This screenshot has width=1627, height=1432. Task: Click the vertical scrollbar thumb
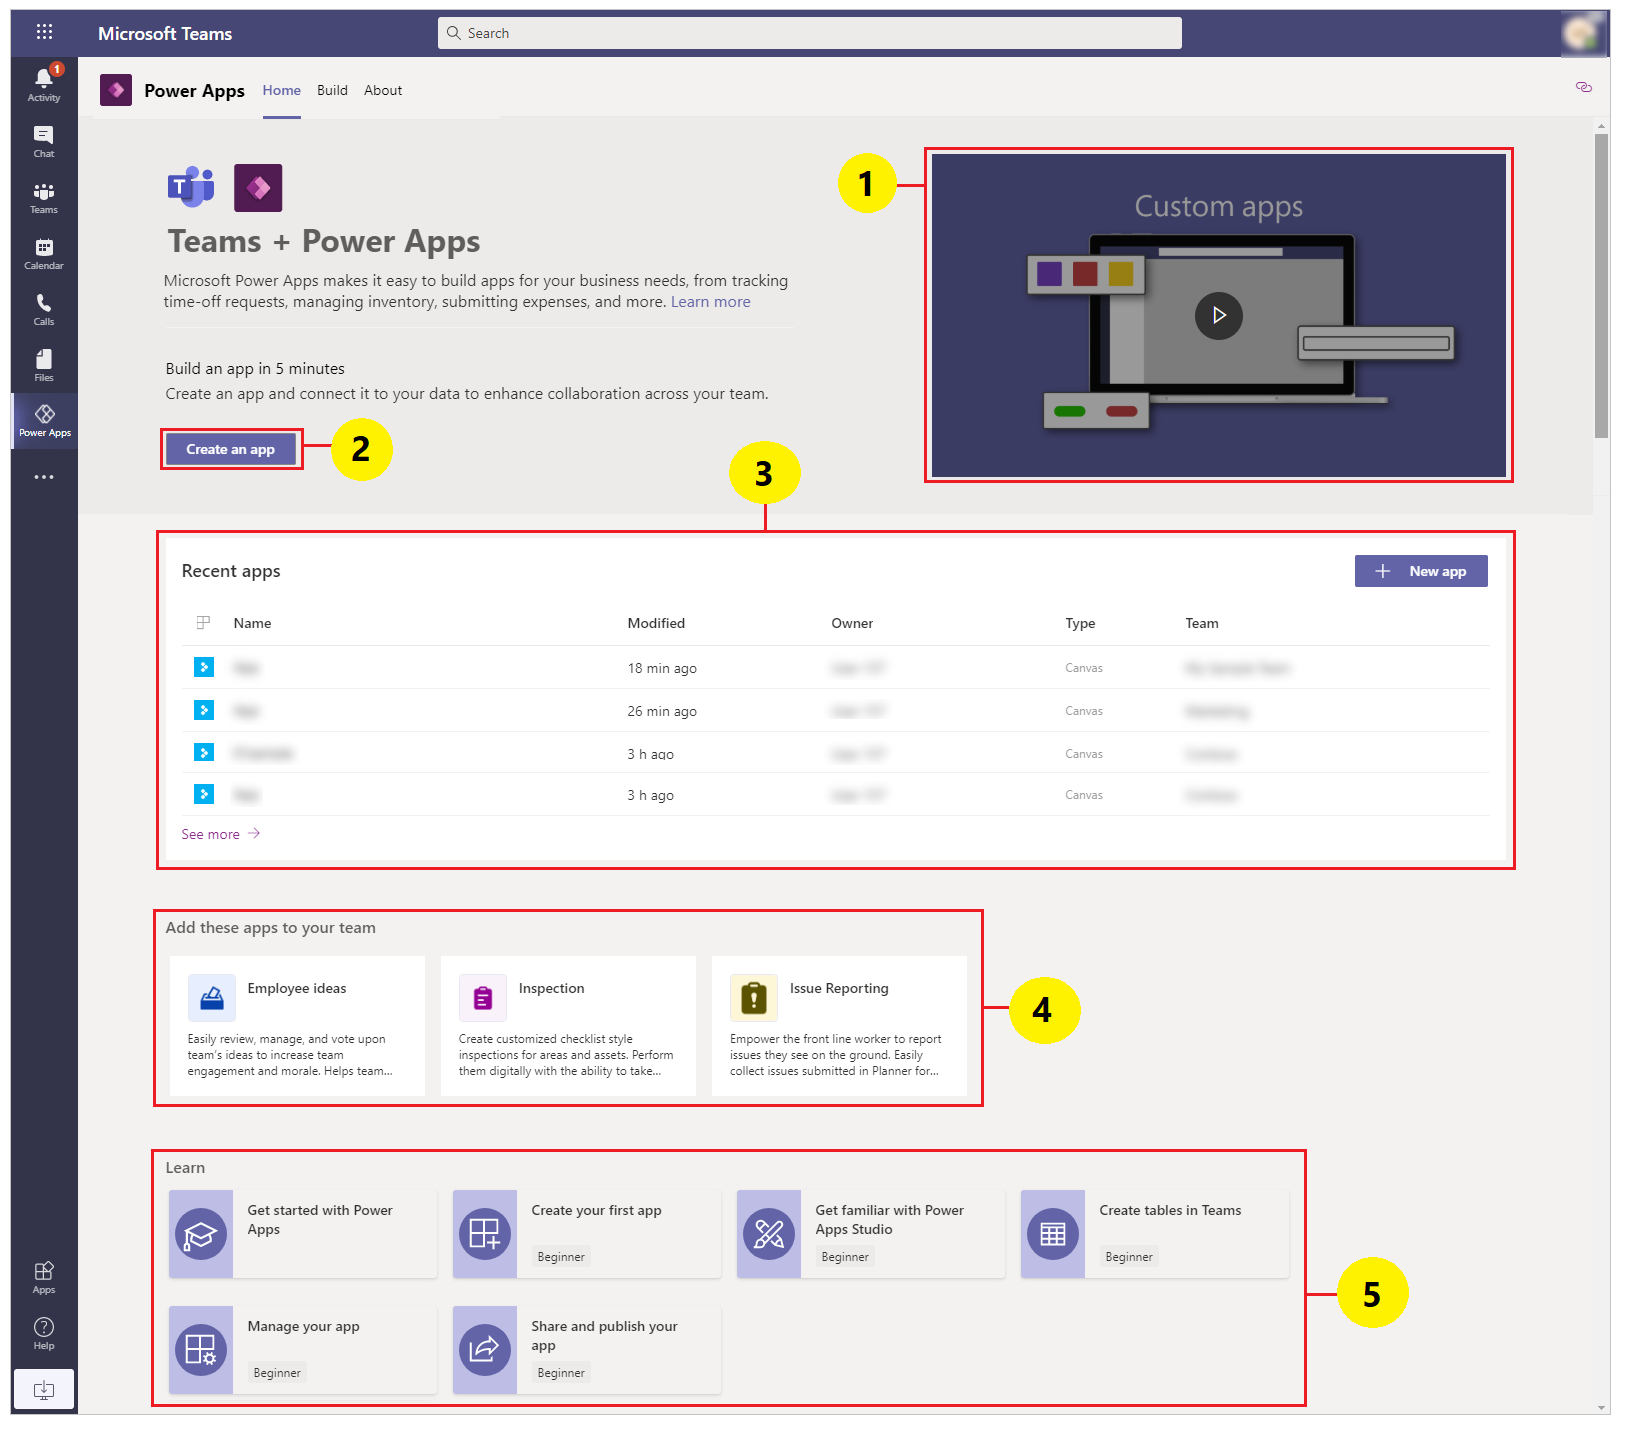(1601, 285)
